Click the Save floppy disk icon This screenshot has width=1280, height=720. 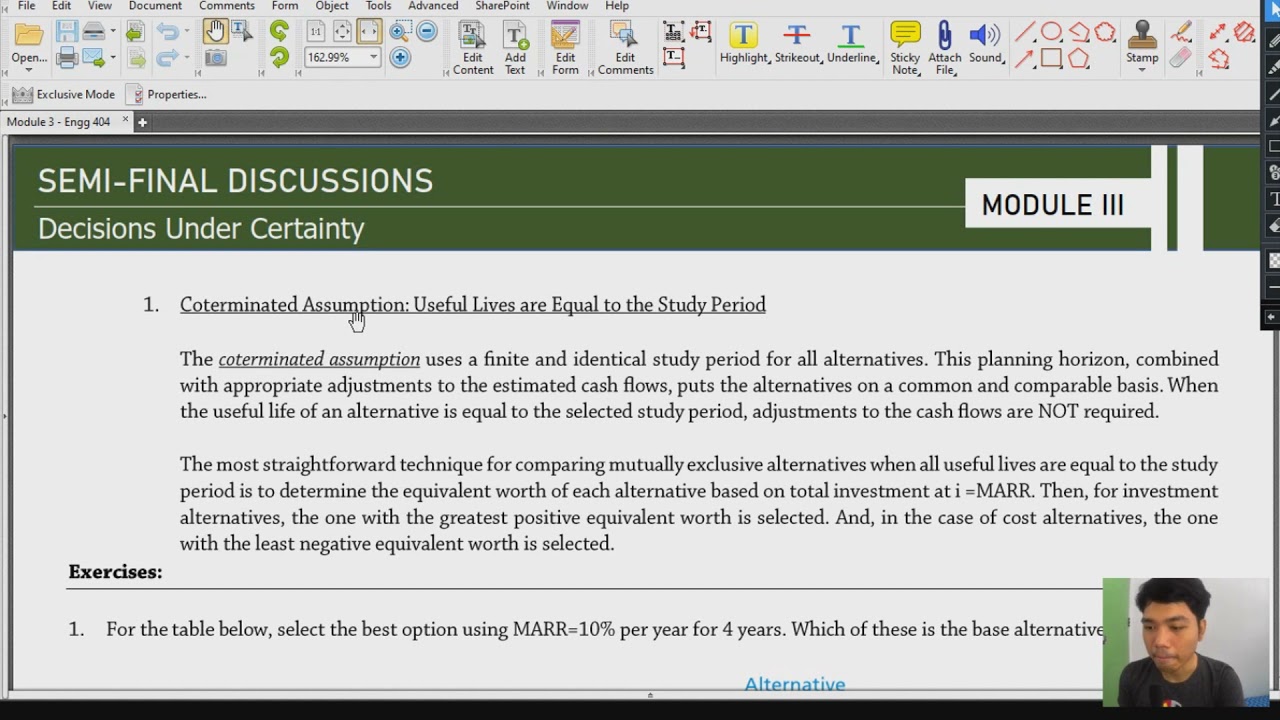pos(67,32)
